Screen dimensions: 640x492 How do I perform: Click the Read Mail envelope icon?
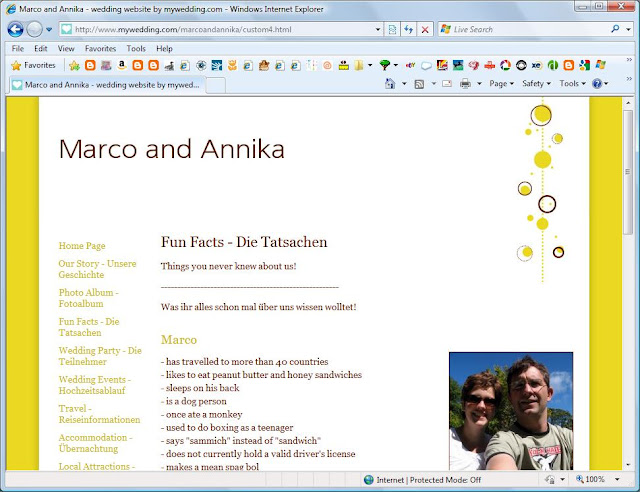(x=447, y=84)
